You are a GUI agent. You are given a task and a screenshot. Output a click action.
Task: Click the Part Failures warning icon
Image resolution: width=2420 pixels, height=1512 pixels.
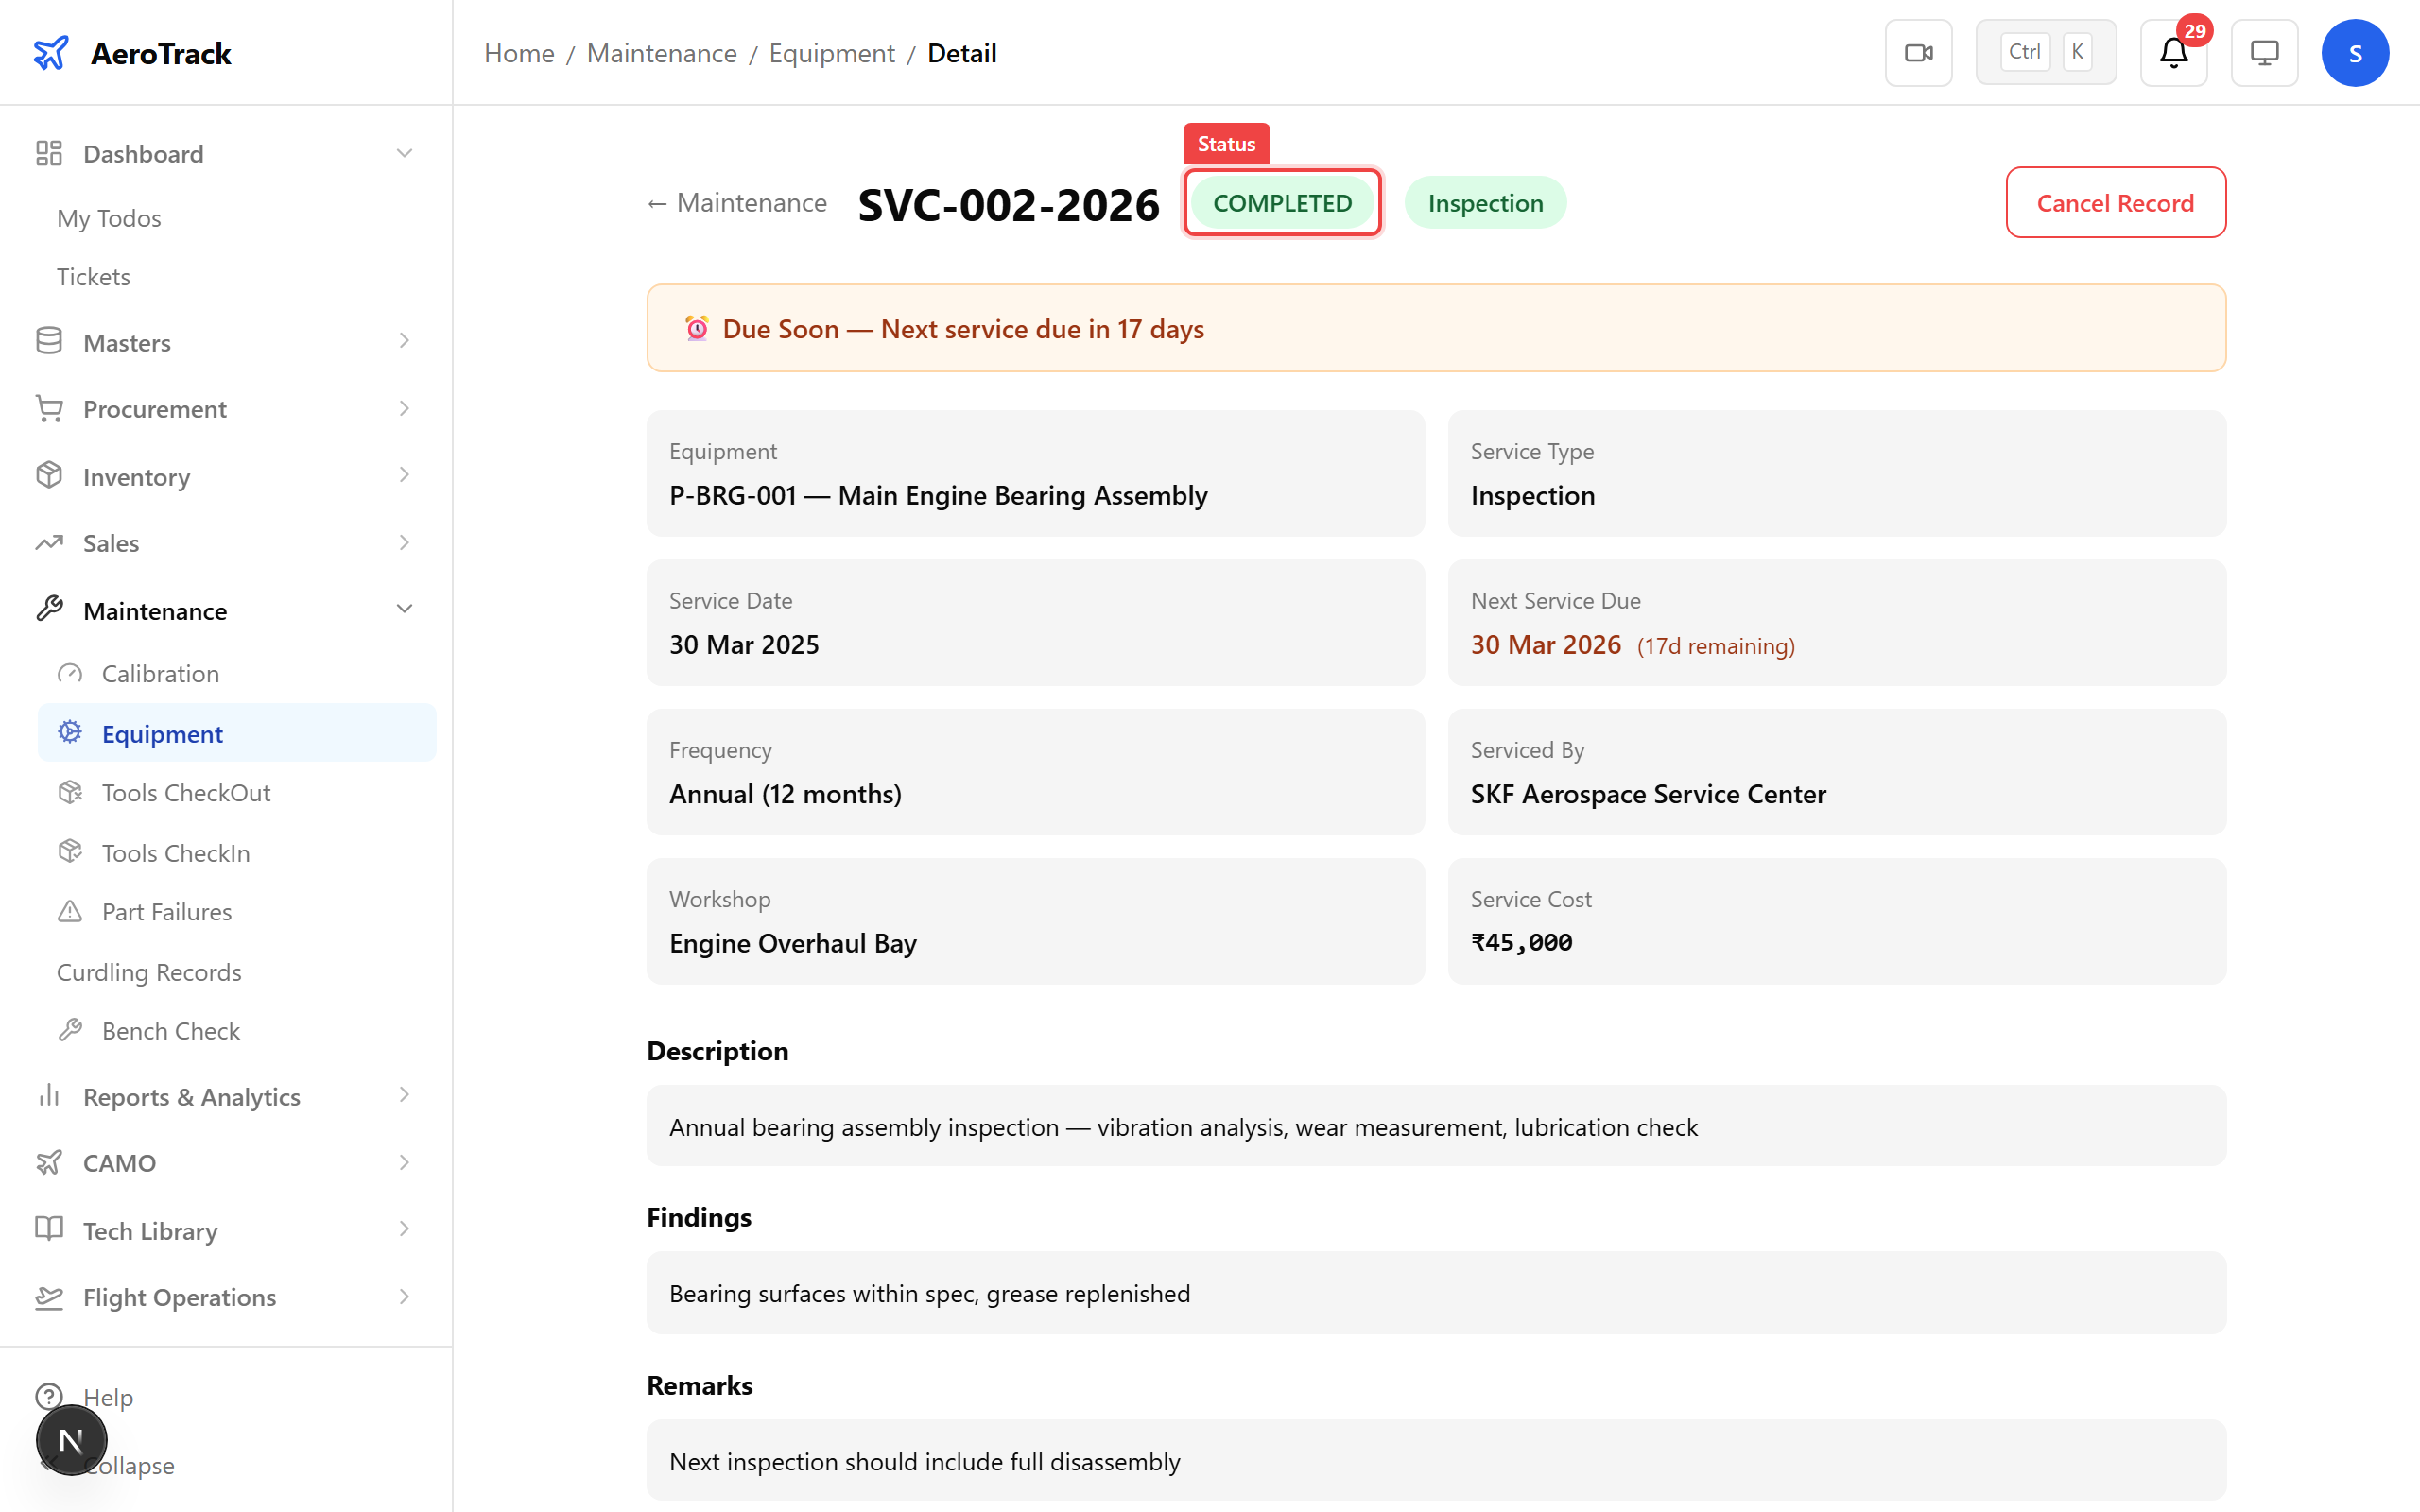click(69, 911)
